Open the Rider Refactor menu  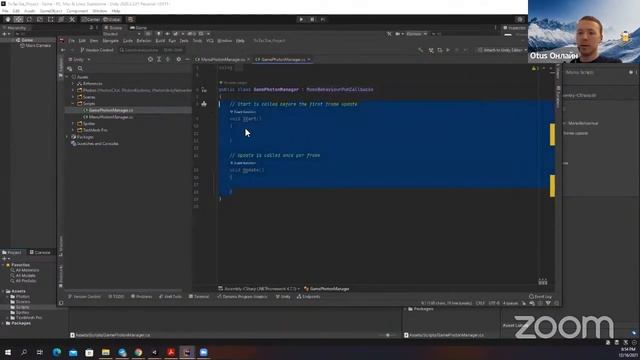(x=144, y=41)
